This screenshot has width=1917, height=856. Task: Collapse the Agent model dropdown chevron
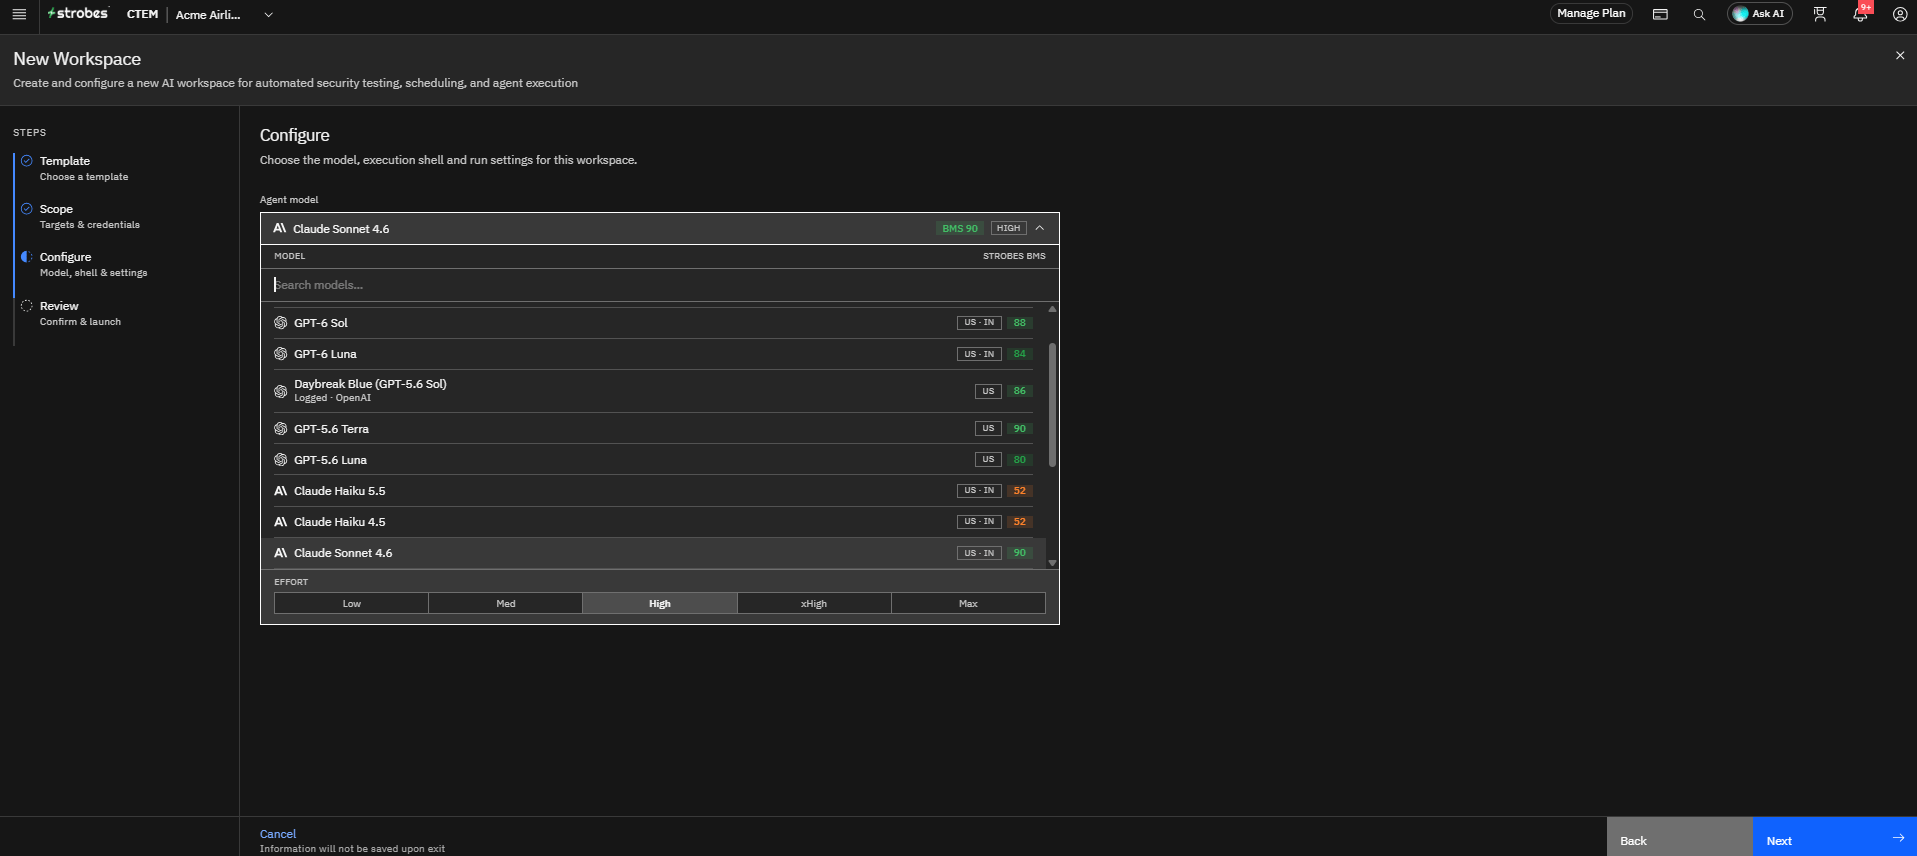1040,228
